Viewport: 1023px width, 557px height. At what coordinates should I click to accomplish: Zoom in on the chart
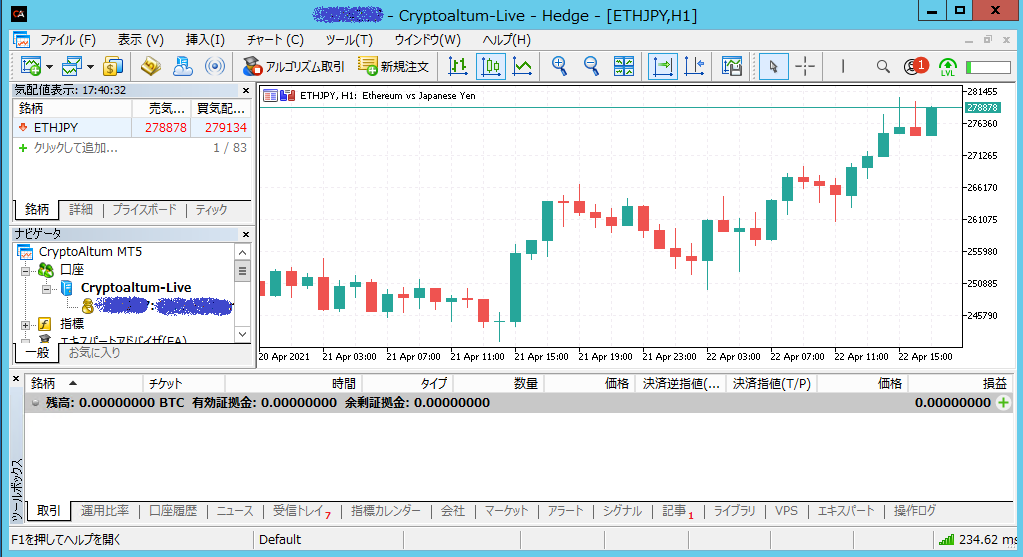(559, 66)
